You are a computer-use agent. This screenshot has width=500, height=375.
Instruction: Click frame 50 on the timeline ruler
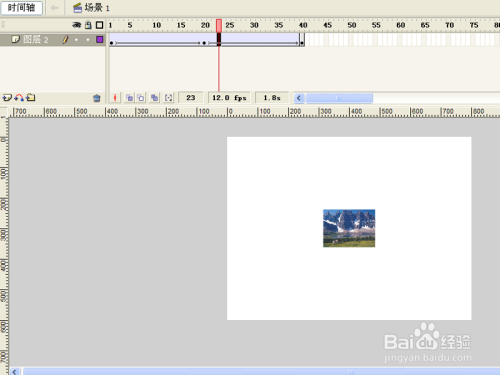[x=352, y=25]
